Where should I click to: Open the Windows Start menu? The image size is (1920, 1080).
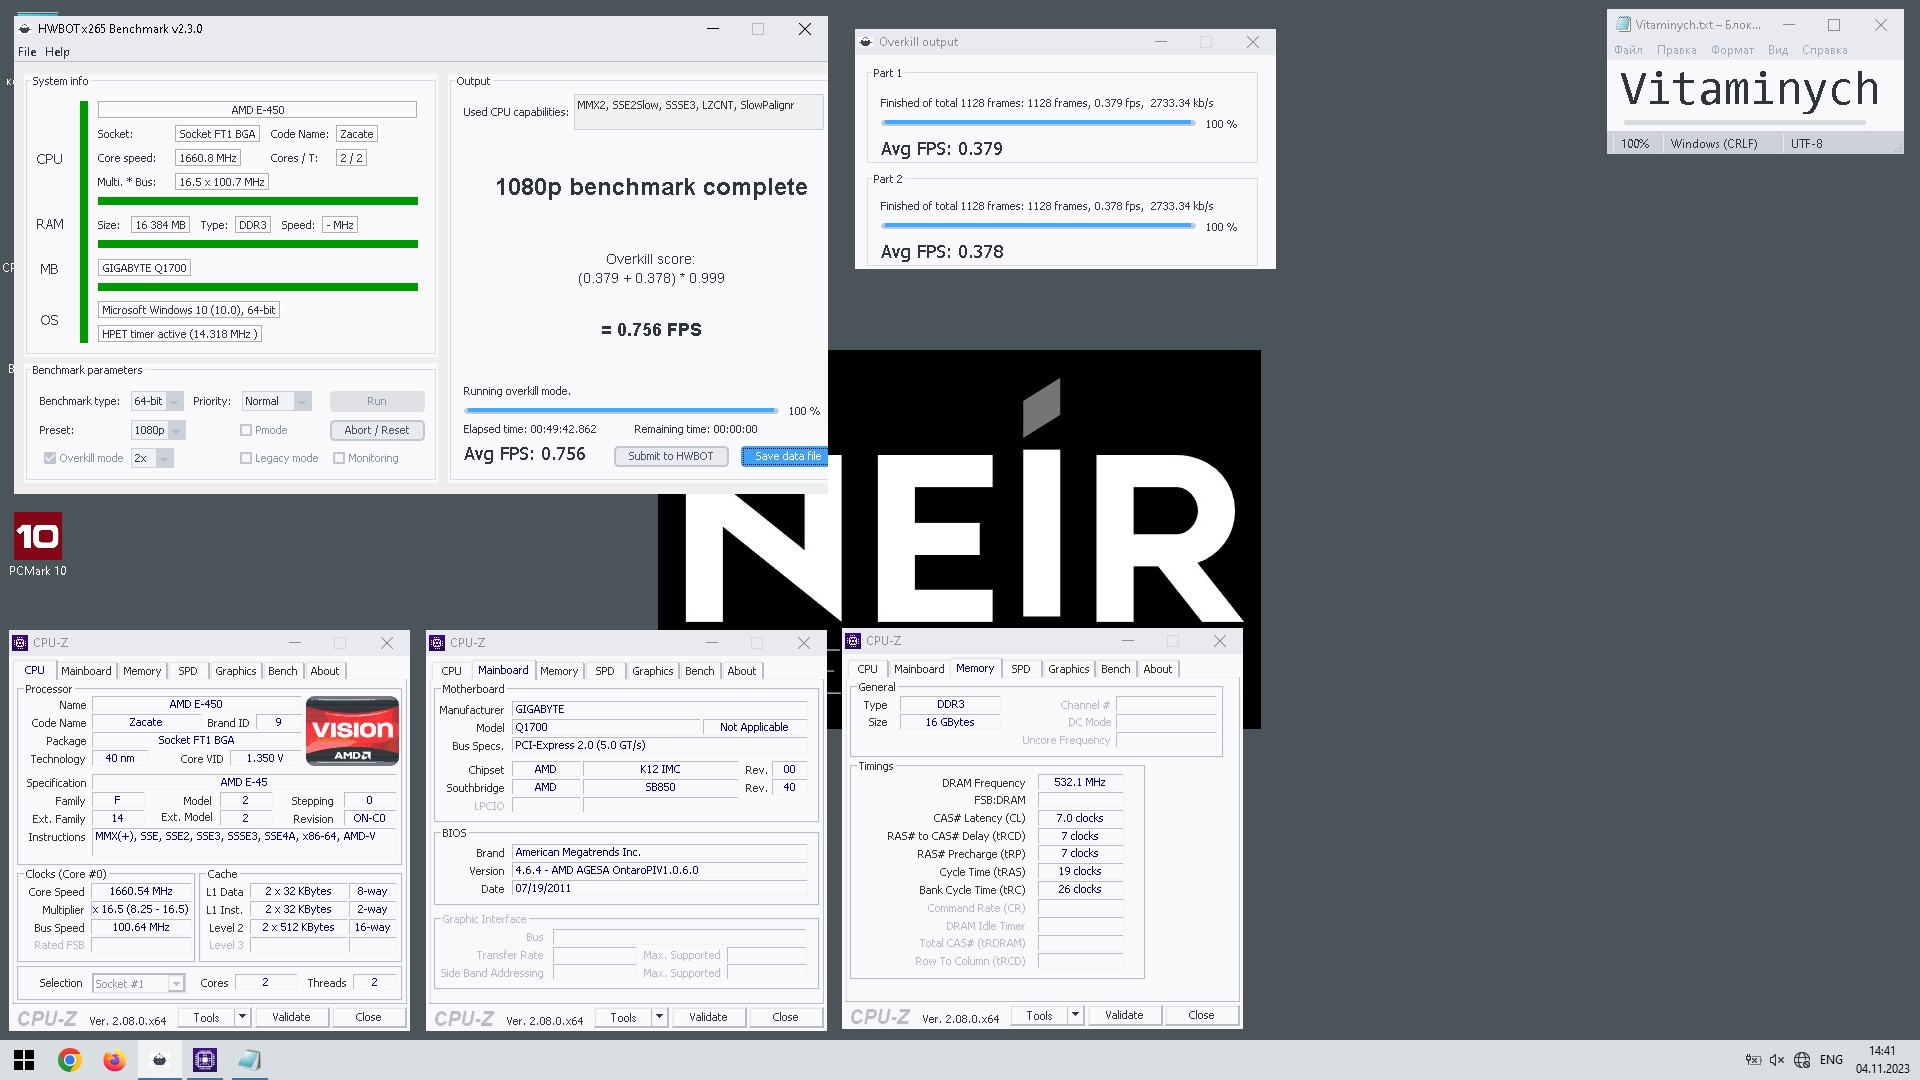pos(24,1060)
